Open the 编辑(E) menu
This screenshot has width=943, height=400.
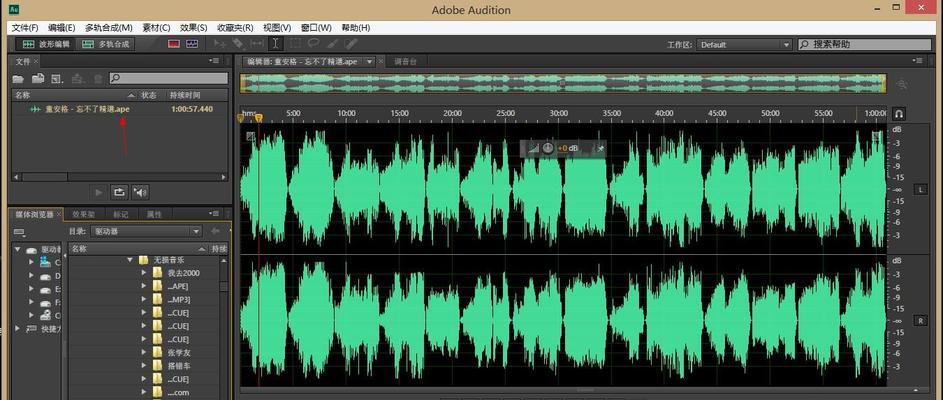pos(61,28)
